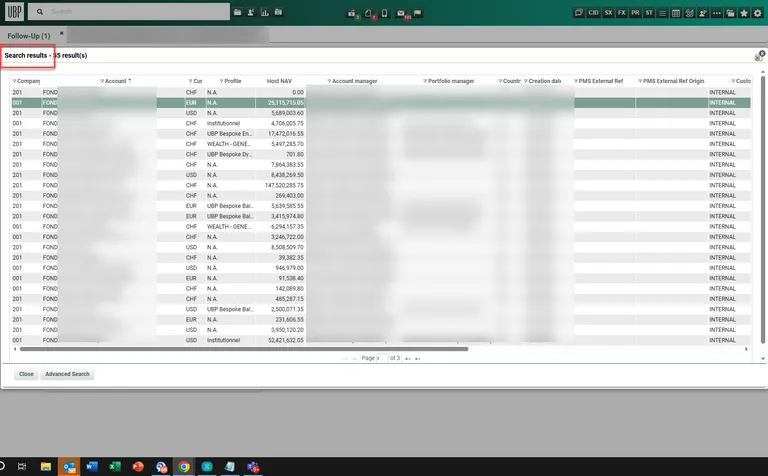Click the Advanced Search button
This screenshot has height=476, width=768.
(x=67, y=374)
